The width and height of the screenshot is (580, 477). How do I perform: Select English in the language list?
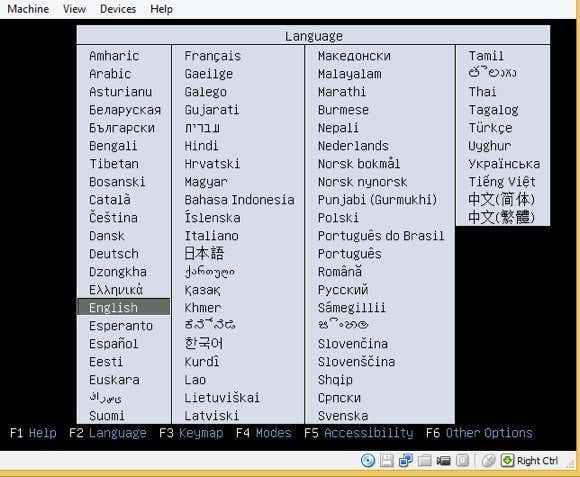pyautogui.click(x=124, y=307)
